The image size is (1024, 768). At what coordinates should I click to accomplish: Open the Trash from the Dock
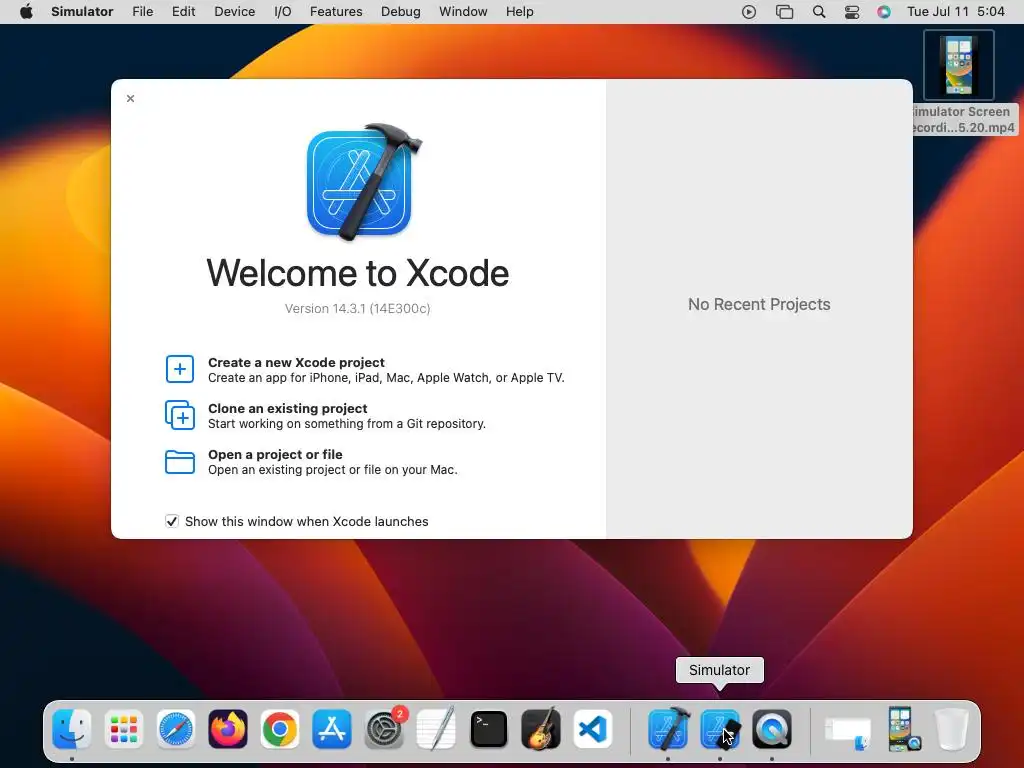coord(952,729)
